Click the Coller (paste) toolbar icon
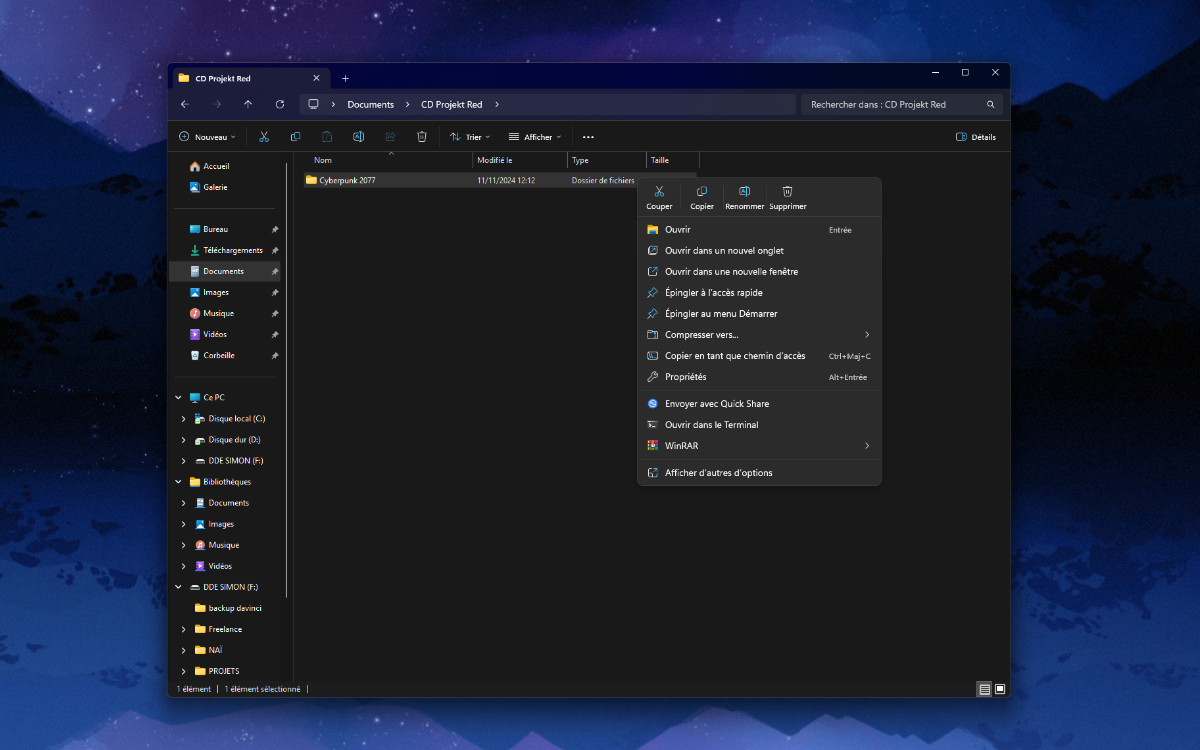Viewport: 1200px width, 750px height. pos(326,137)
